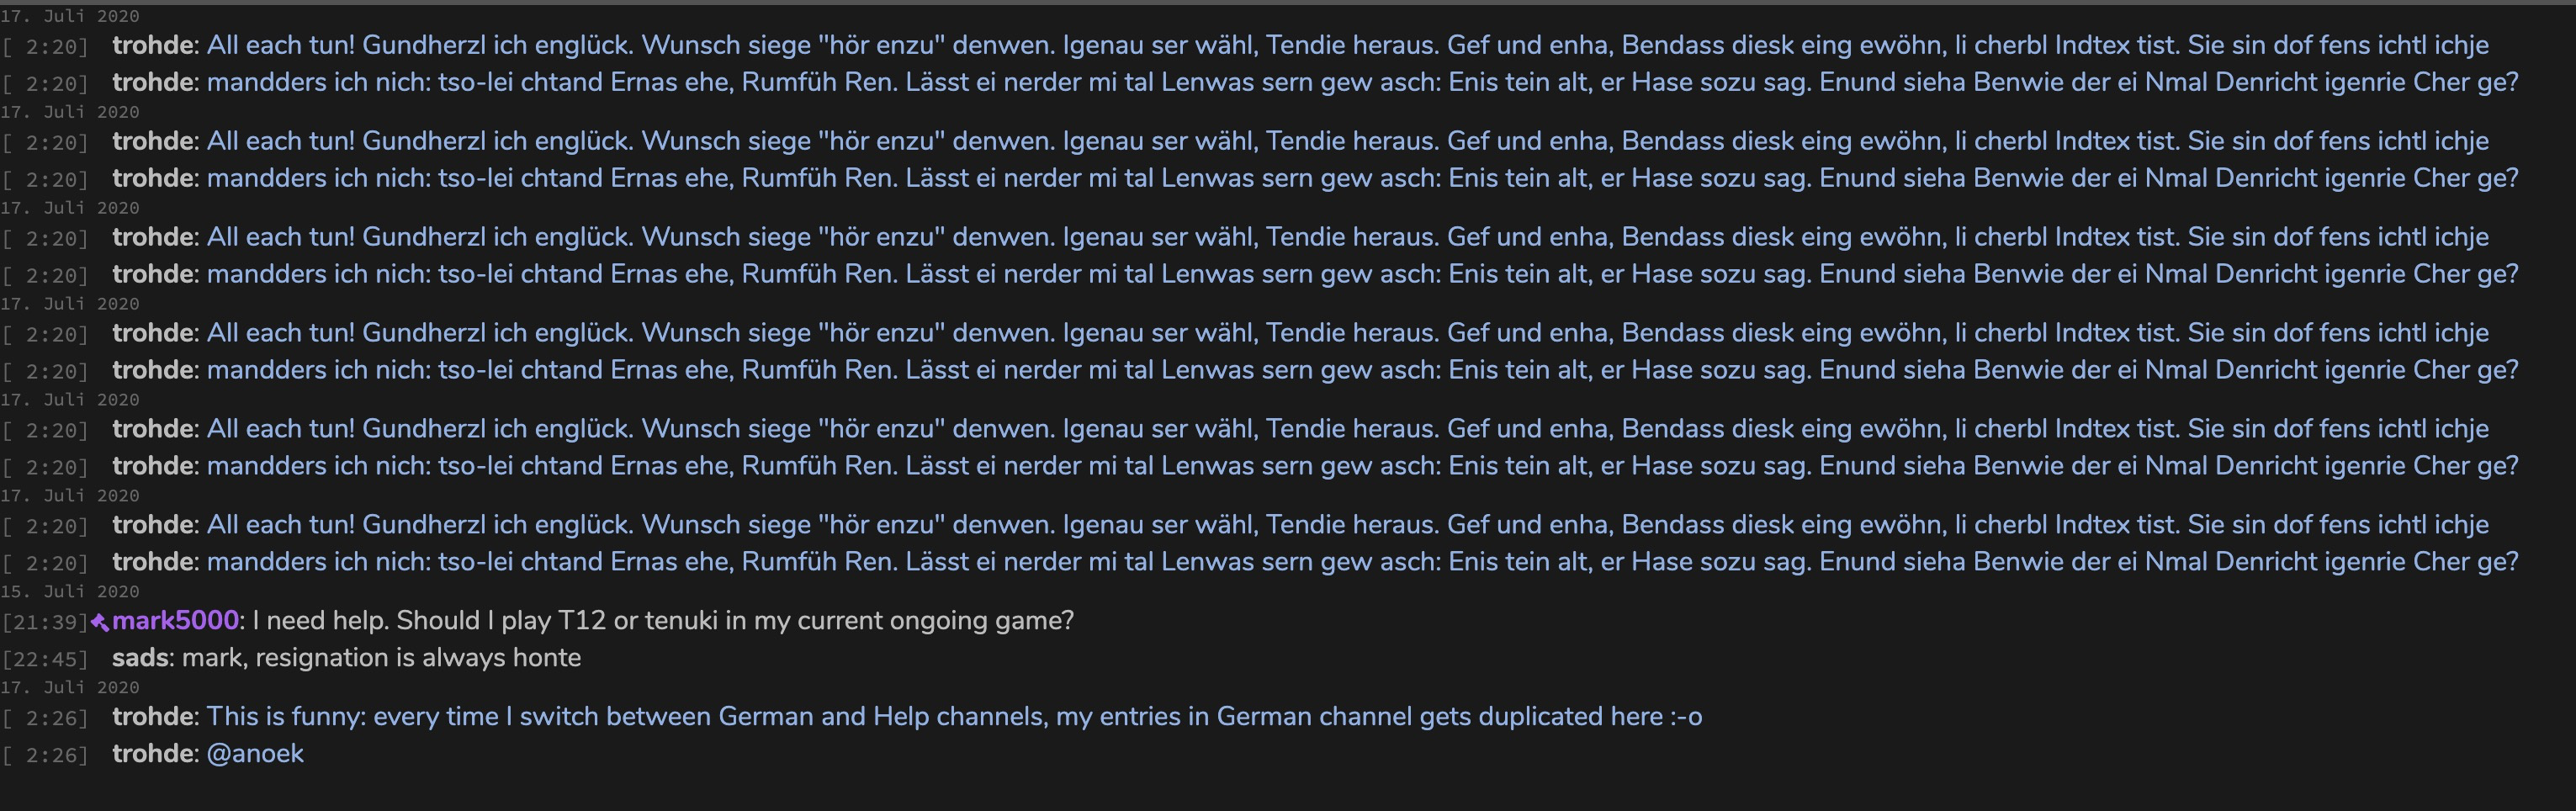Click the topmost "17. Juli 2020" date label

[x=70, y=16]
